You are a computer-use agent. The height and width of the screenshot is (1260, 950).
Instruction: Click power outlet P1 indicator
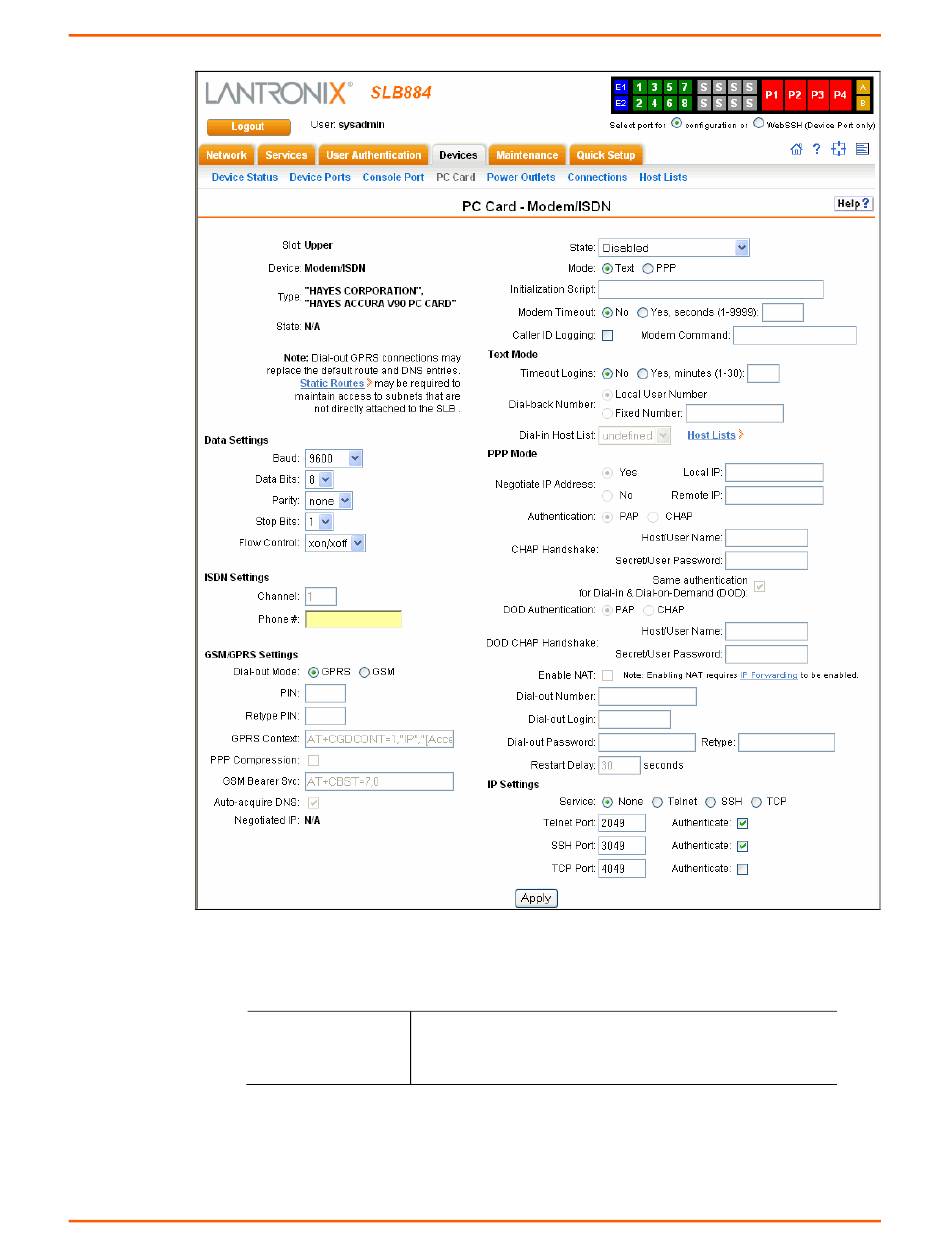click(x=772, y=94)
